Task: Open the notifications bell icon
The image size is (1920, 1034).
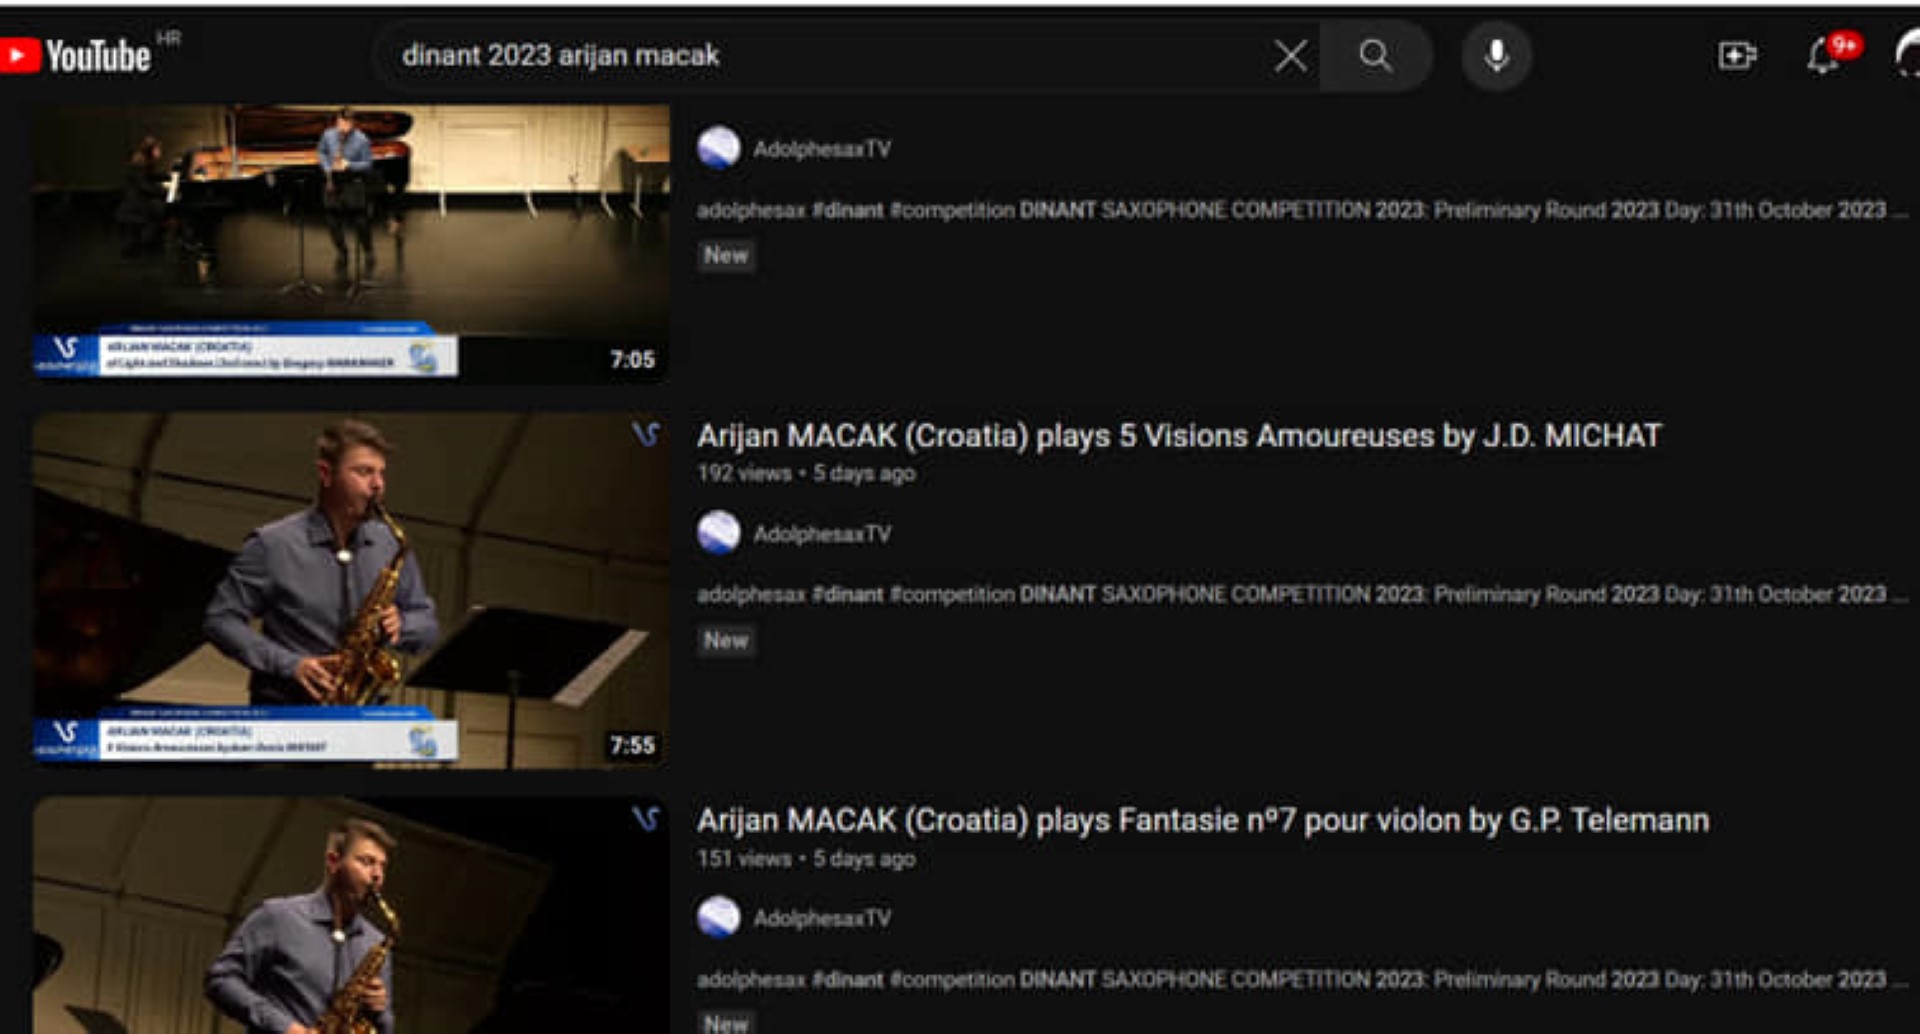Action: (1823, 56)
